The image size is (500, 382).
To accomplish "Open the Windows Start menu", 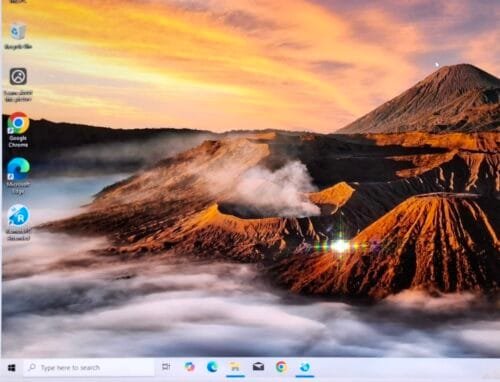I will point(12,368).
